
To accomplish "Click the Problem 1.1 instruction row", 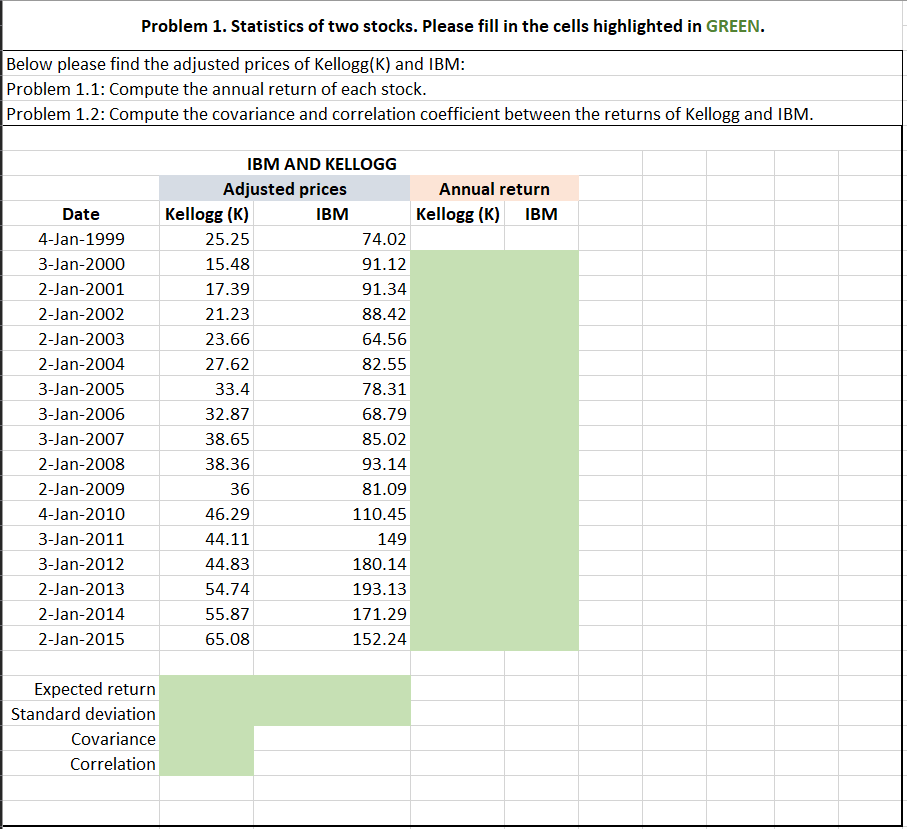I will coord(453,89).
